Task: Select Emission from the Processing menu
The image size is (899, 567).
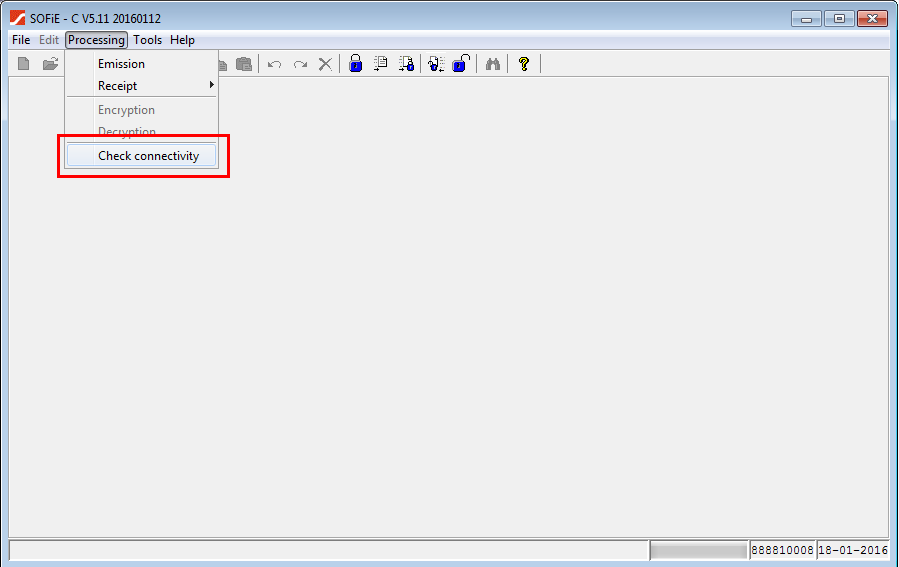Action: (121, 64)
